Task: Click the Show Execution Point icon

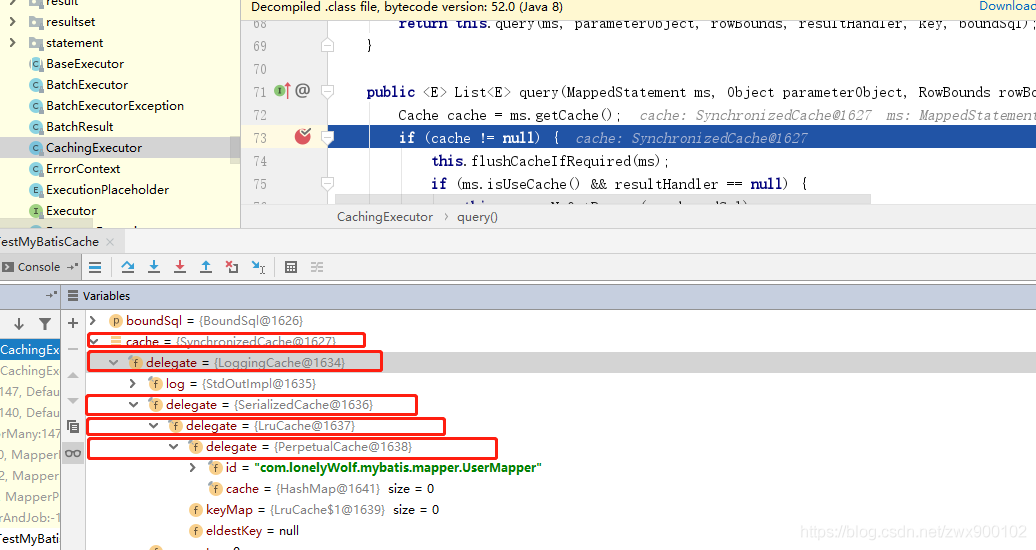Action: (x=95, y=267)
